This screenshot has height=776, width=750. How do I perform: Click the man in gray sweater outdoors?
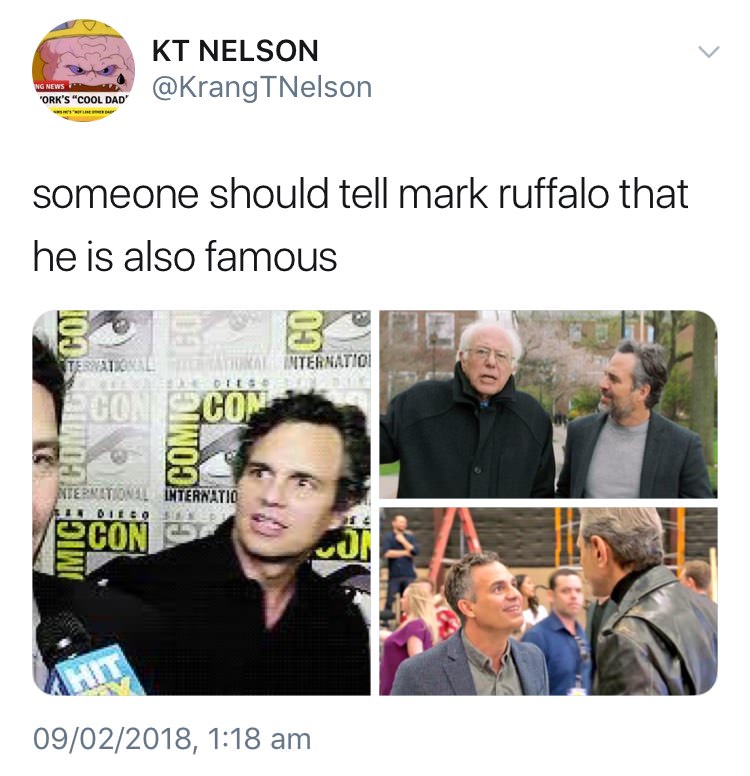pos(636,421)
